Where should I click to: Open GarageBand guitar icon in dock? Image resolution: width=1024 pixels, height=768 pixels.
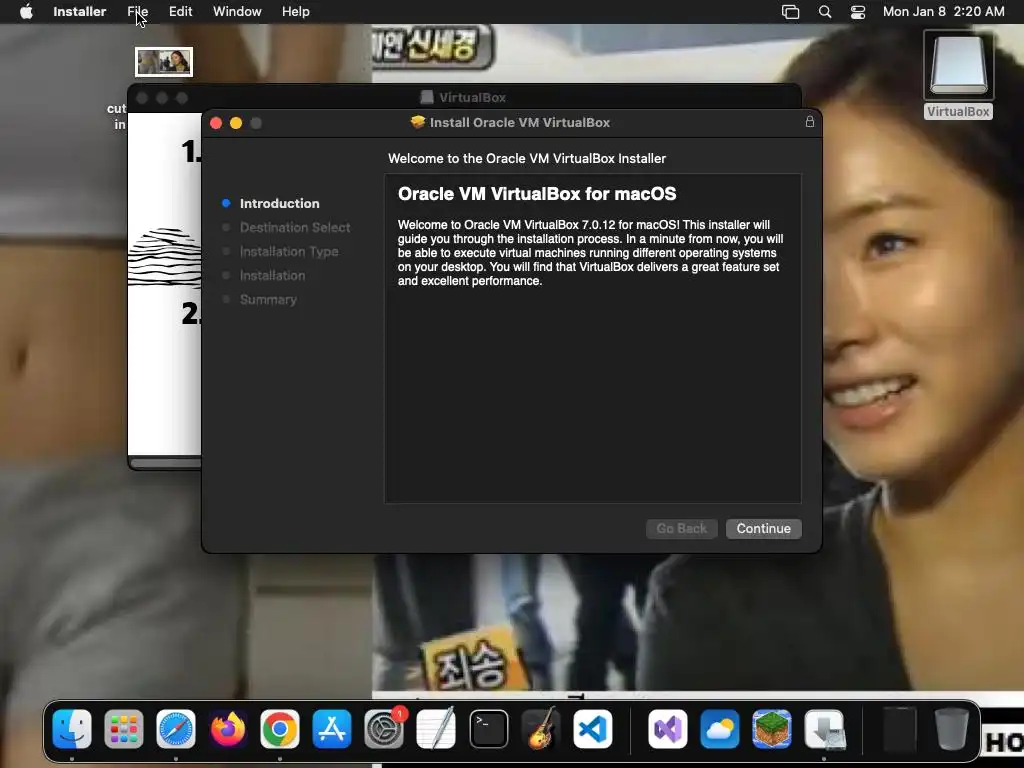(541, 729)
